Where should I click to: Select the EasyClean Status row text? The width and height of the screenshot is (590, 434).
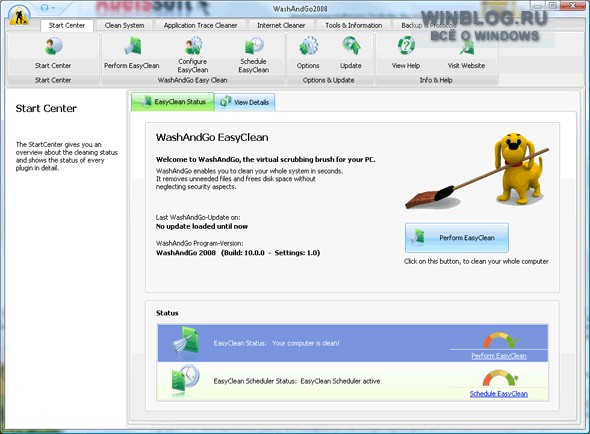click(x=277, y=343)
